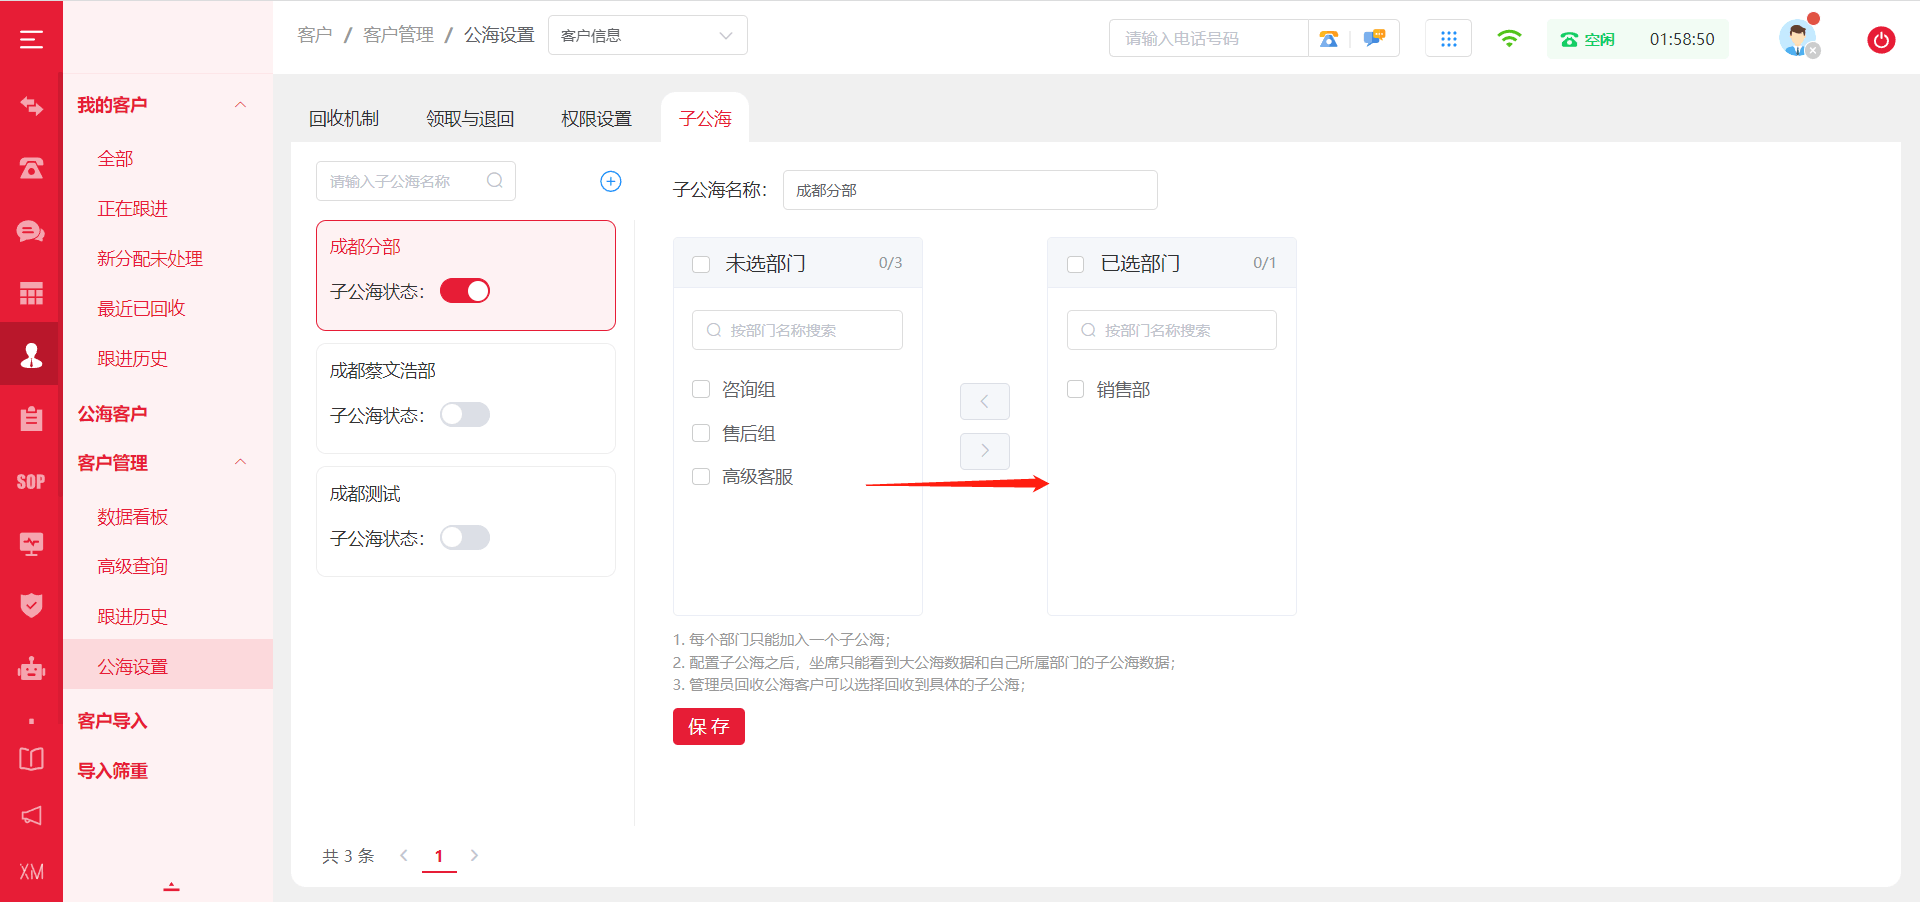
Task: Click 客户管理 breadcrumb link
Action: tap(398, 35)
